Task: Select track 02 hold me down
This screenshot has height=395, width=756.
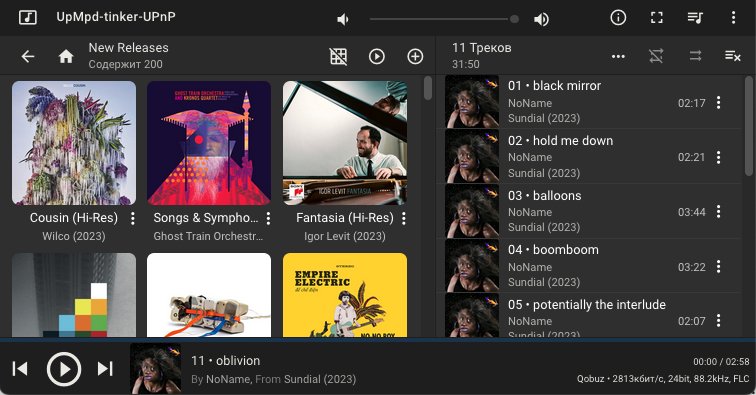Action: pyautogui.click(x=588, y=156)
